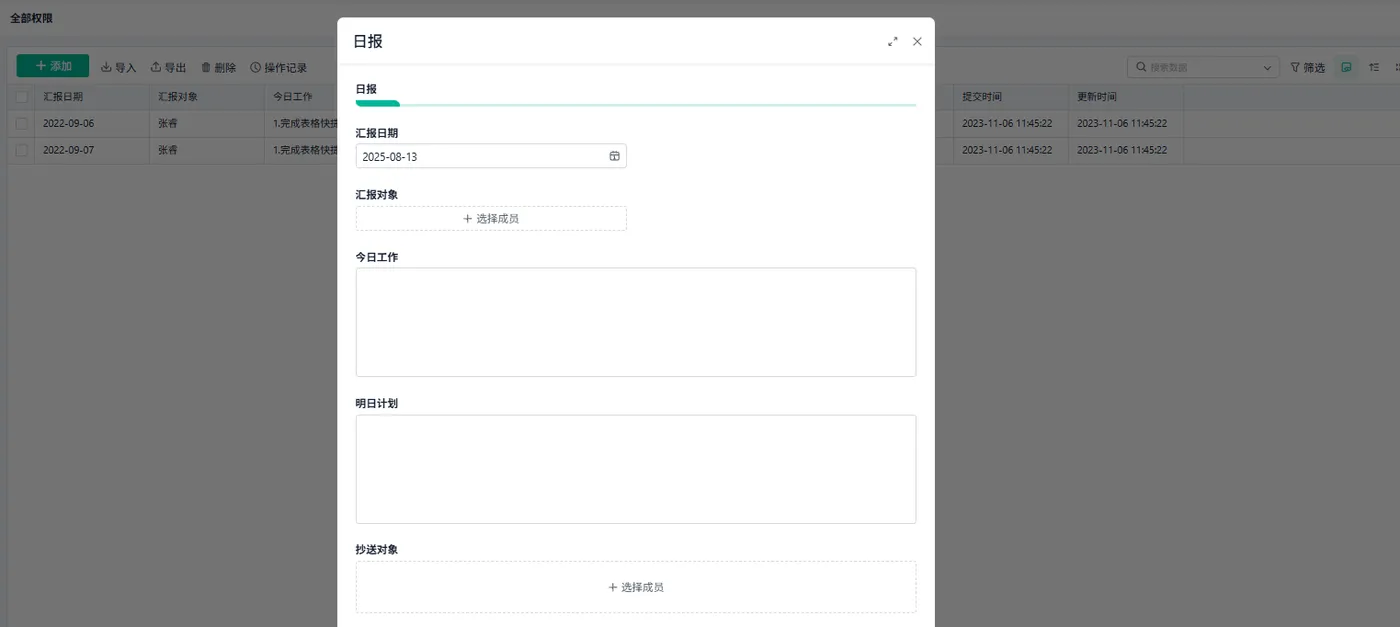1400x627 pixels.
Task: Click 今日工作 cell in the 2022-09-07 row
Action: (301, 150)
